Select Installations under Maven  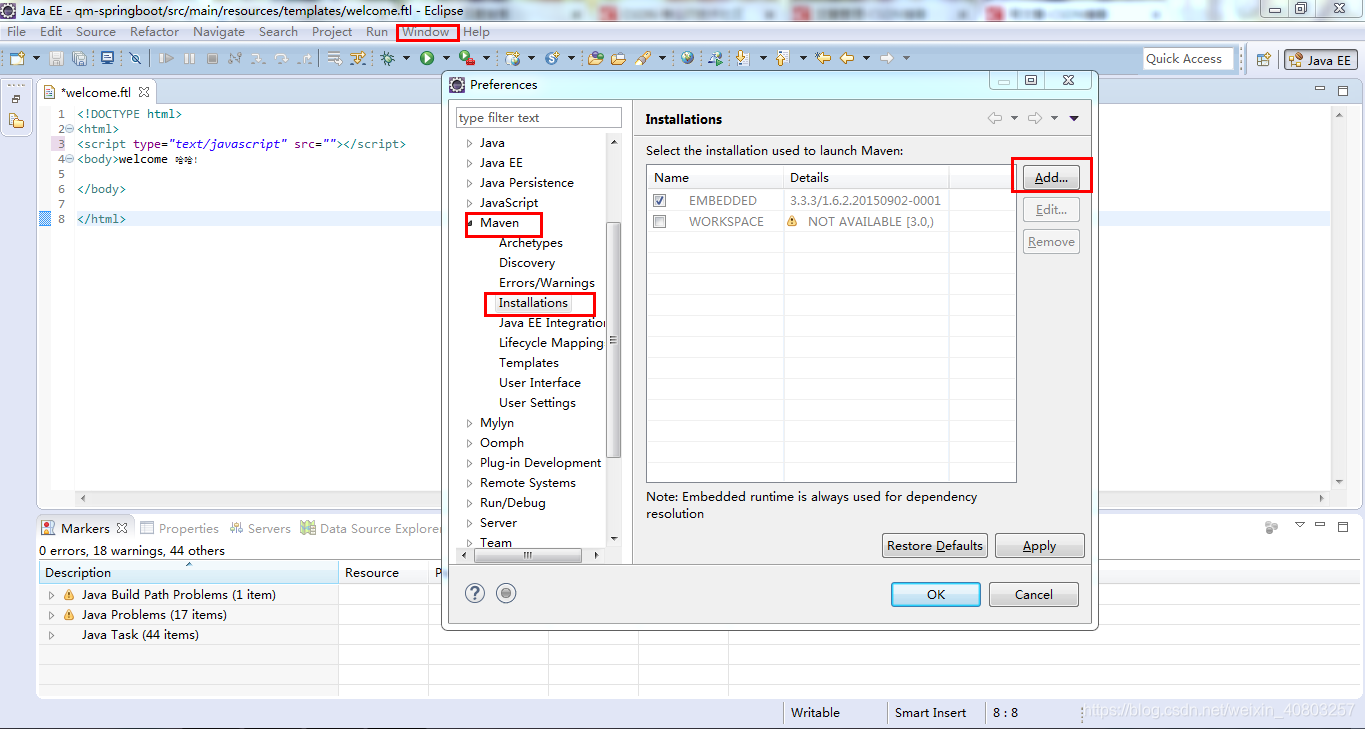click(x=533, y=303)
